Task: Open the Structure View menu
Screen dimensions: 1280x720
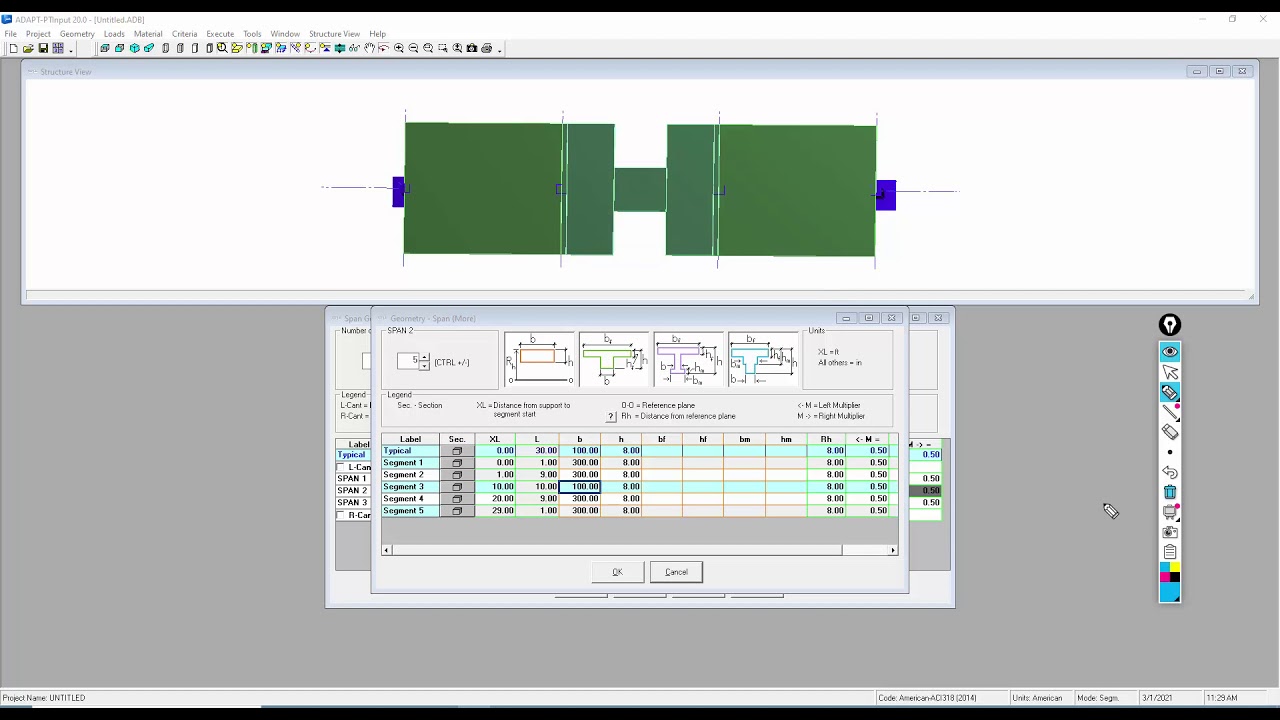Action: point(334,34)
